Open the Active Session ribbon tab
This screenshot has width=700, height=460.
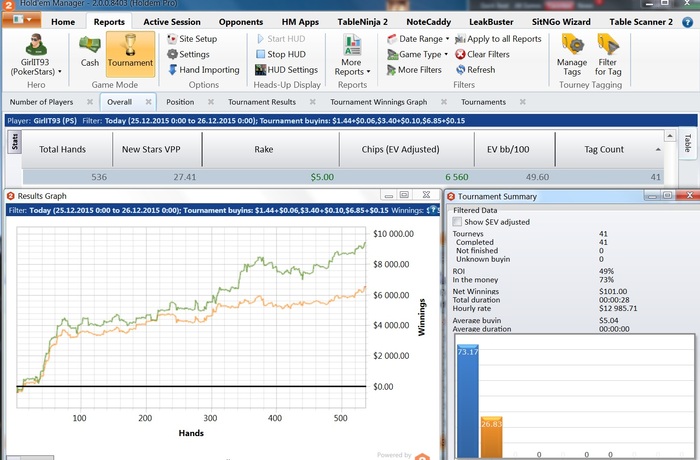(172, 22)
